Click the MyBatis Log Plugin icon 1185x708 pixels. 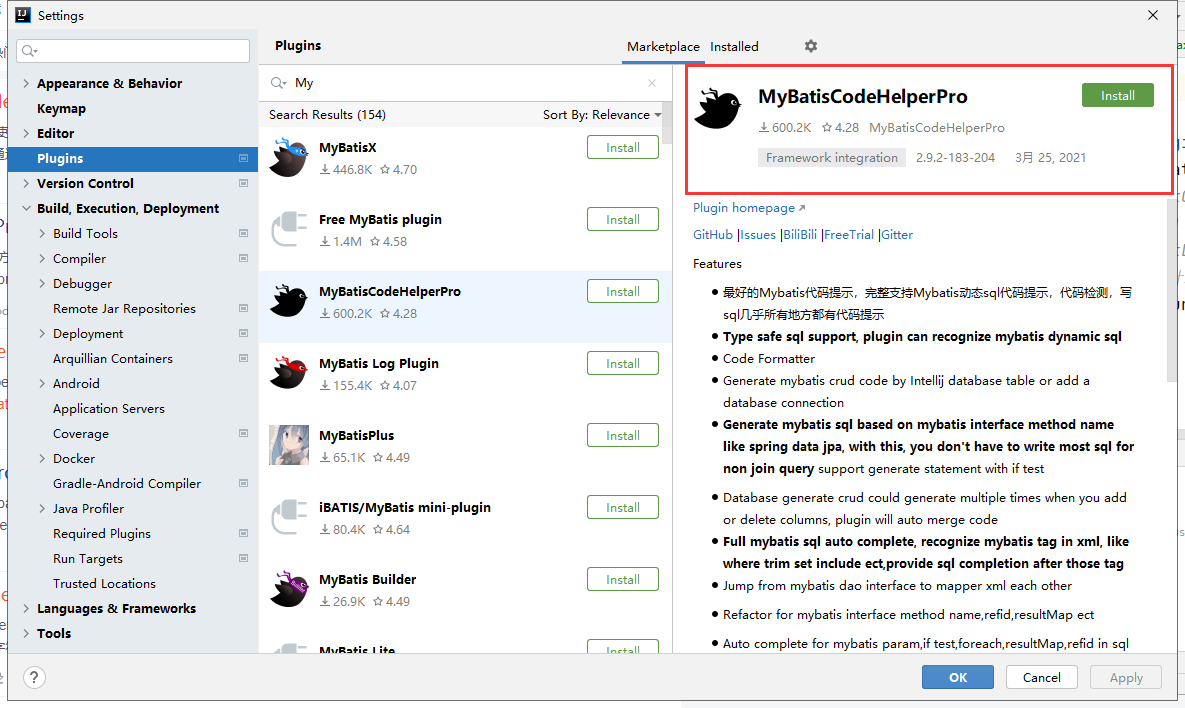click(x=289, y=373)
